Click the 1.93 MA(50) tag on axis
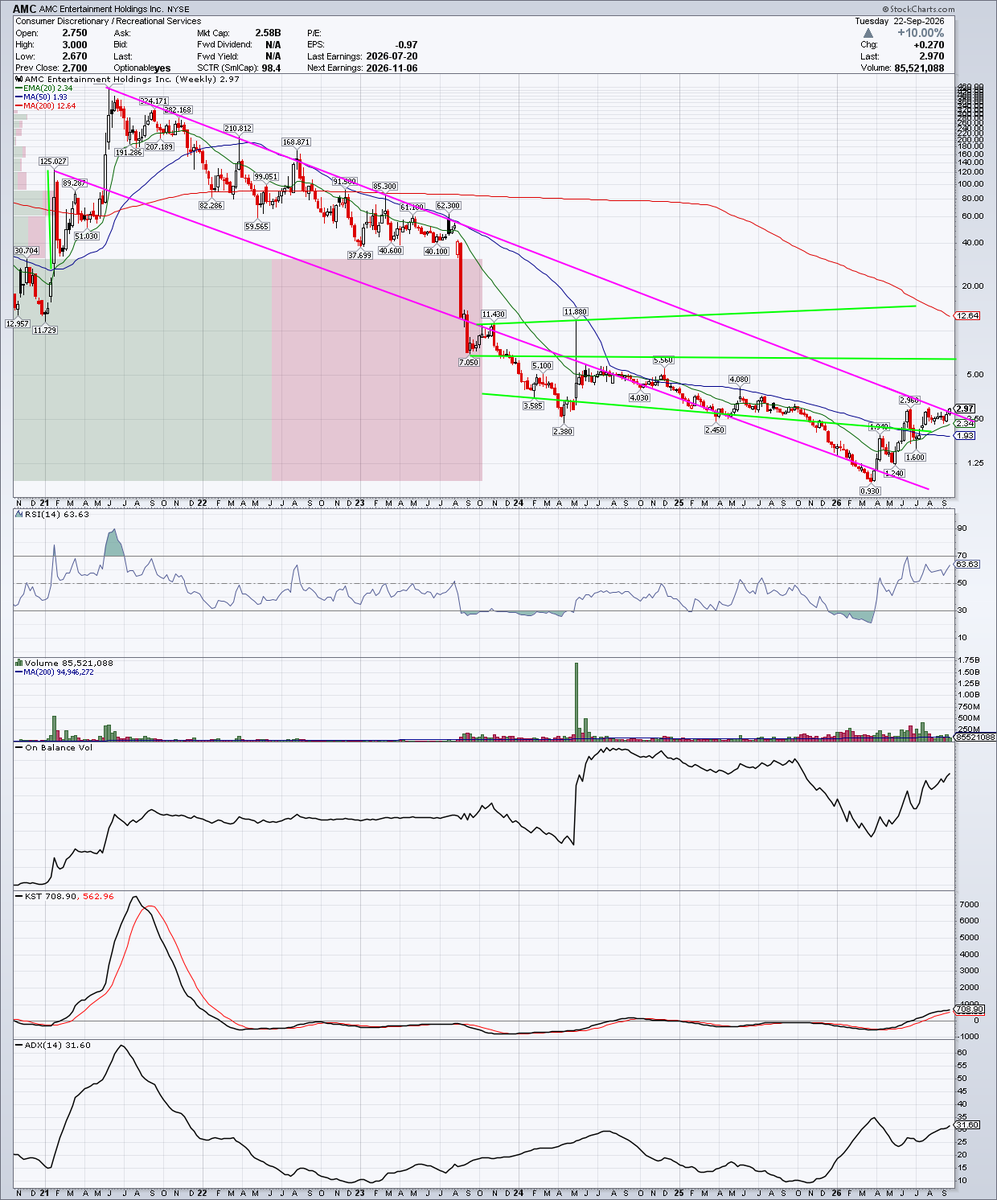This screenshot has height=1200, width=997. click(x=965, y=436)
